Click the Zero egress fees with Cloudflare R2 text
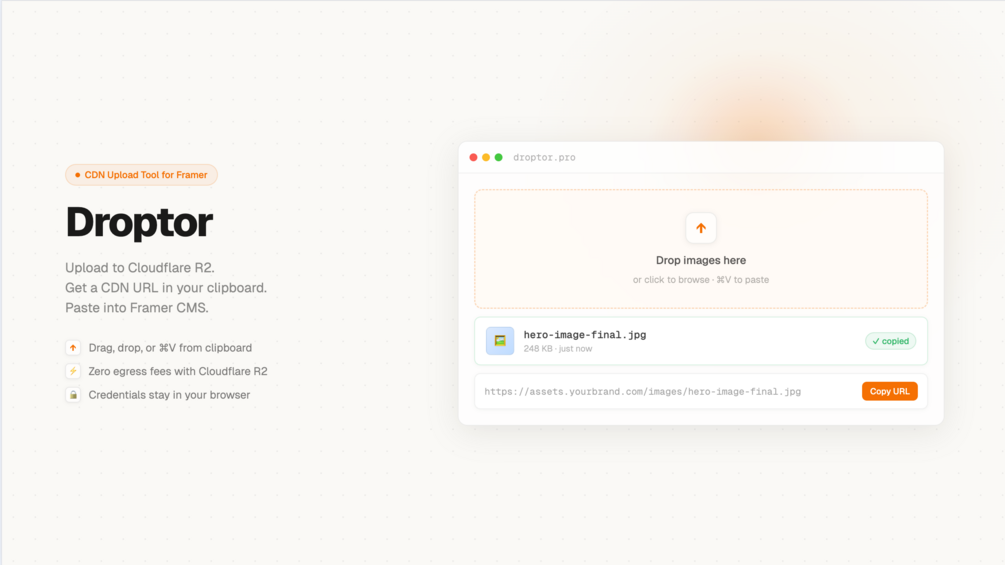 coord(178,372)
